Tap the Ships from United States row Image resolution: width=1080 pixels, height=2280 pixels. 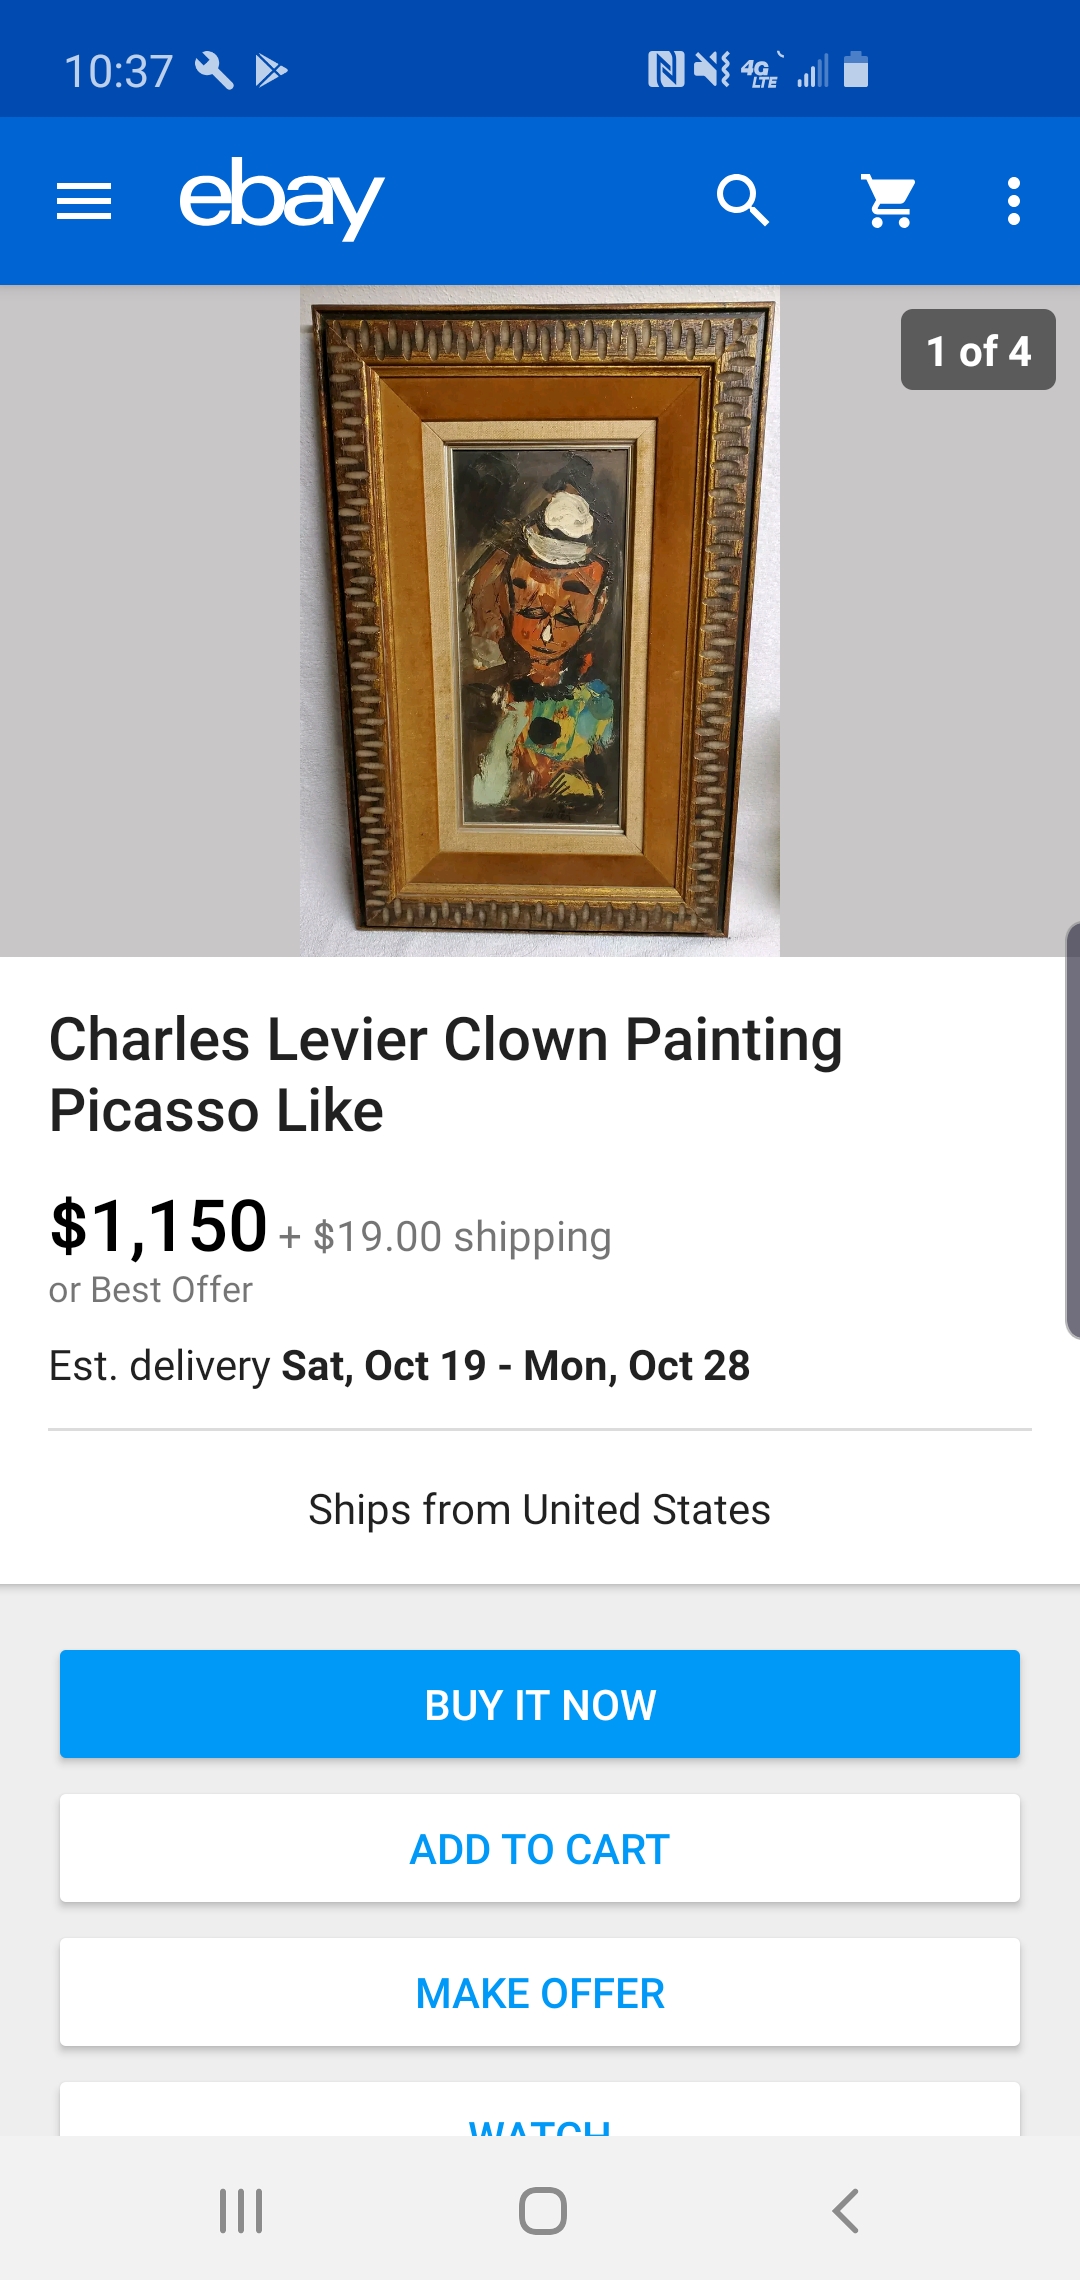click(x=540, y=1509)
